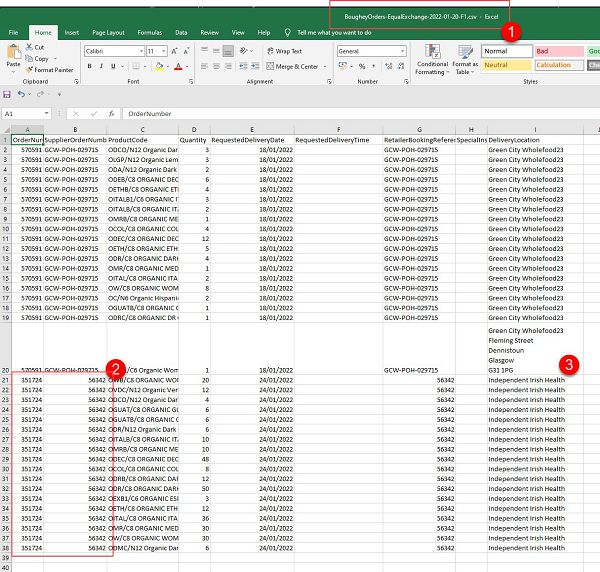Image resolution: width=600 pixels, height=572 pixels.
Task: Switch to the Data tab
Action: point(181,33)
